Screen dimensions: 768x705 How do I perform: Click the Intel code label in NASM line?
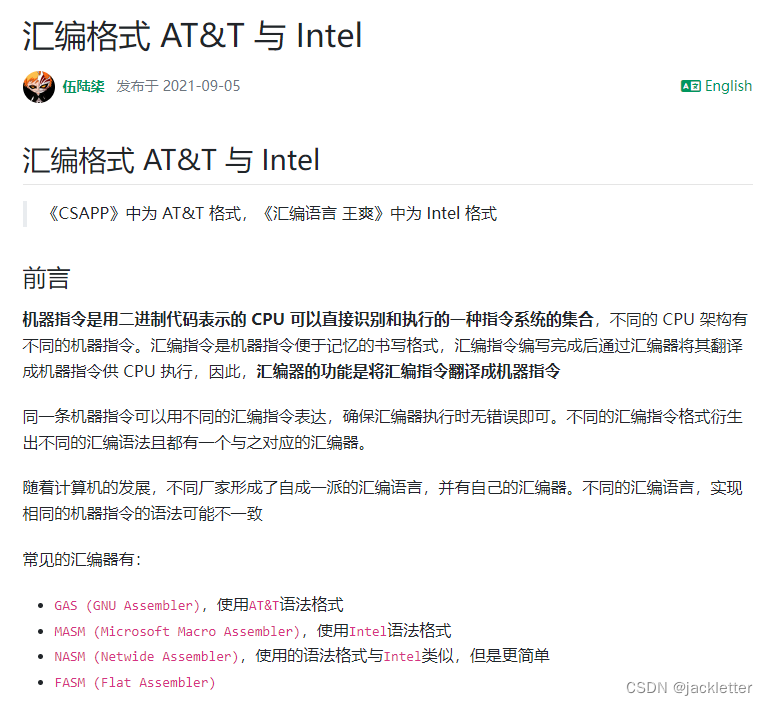(x=402, y=657)
